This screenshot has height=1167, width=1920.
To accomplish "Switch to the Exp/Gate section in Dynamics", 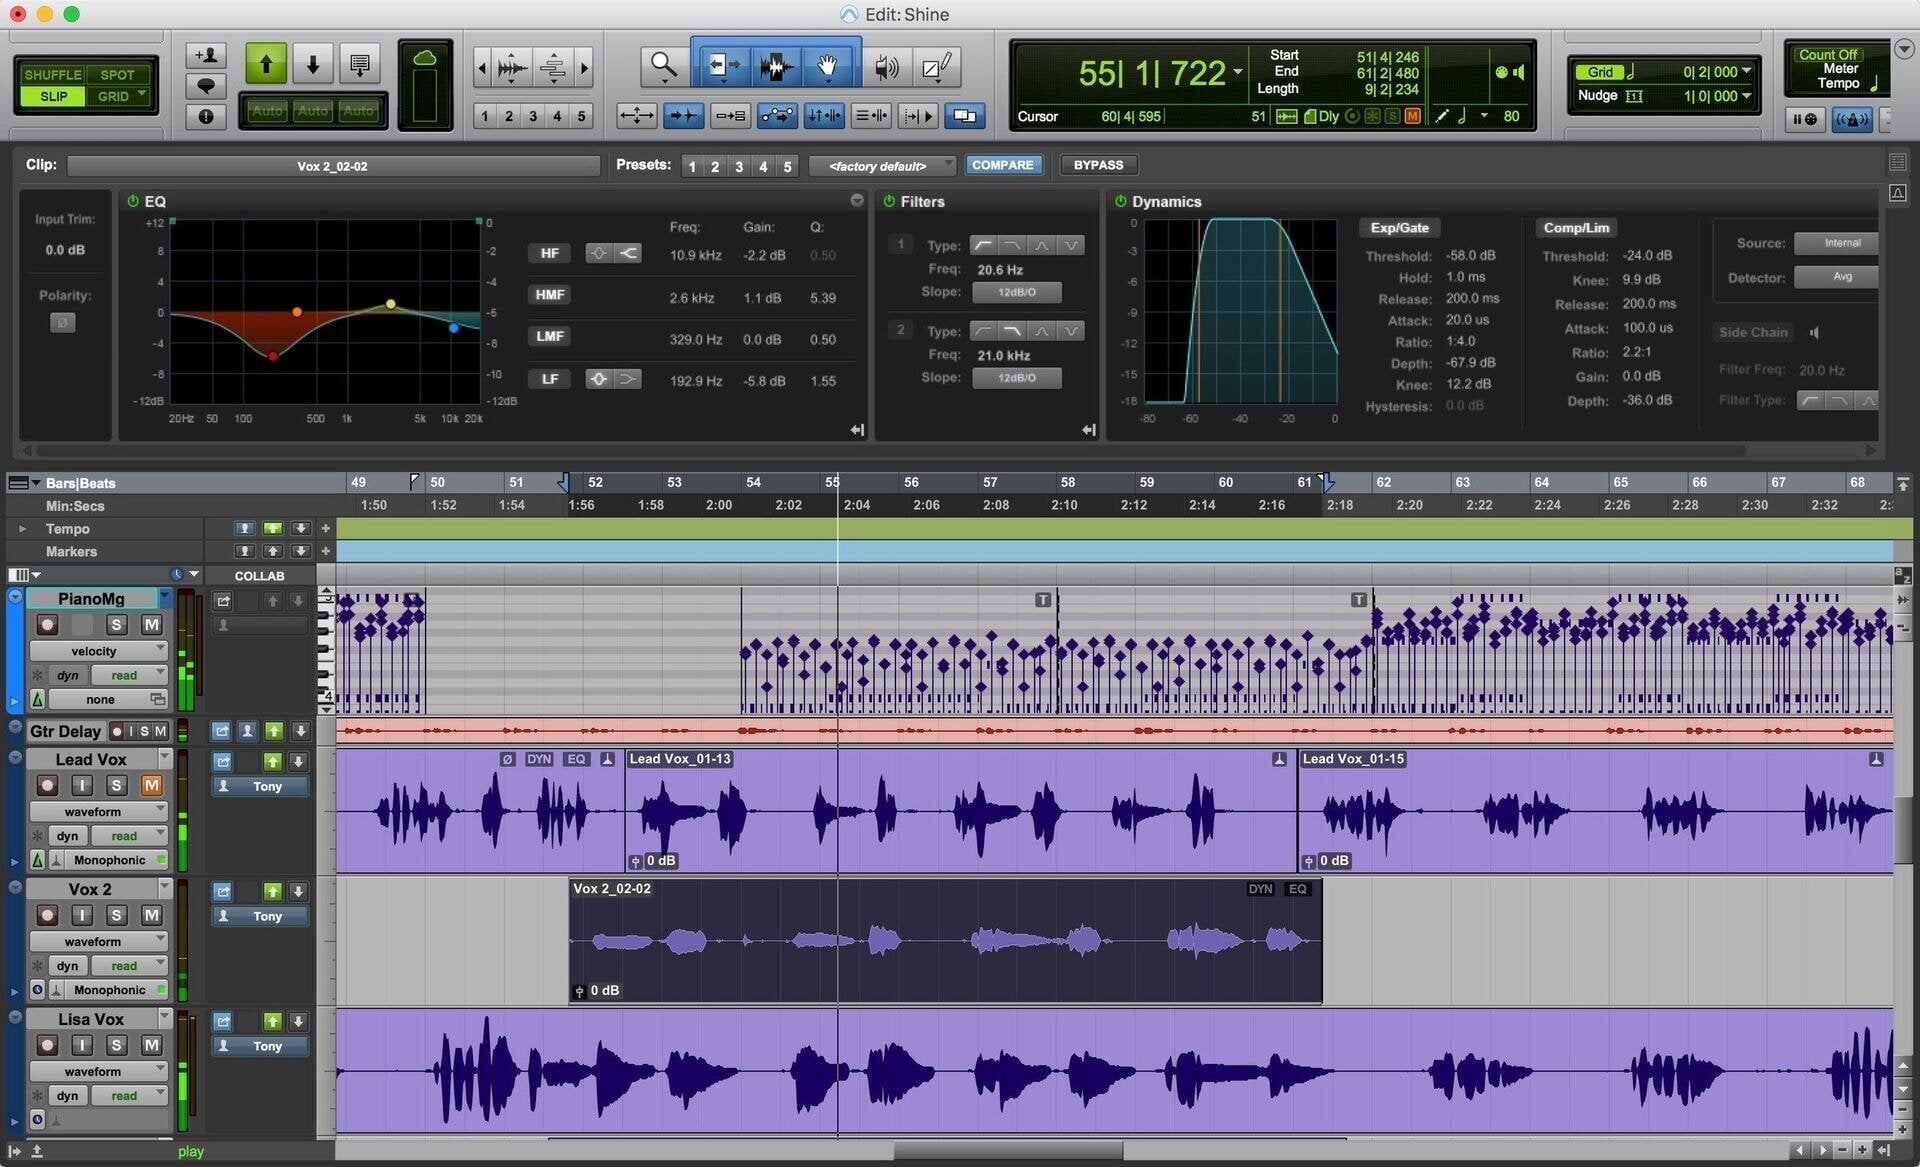I will (1399, 227).
